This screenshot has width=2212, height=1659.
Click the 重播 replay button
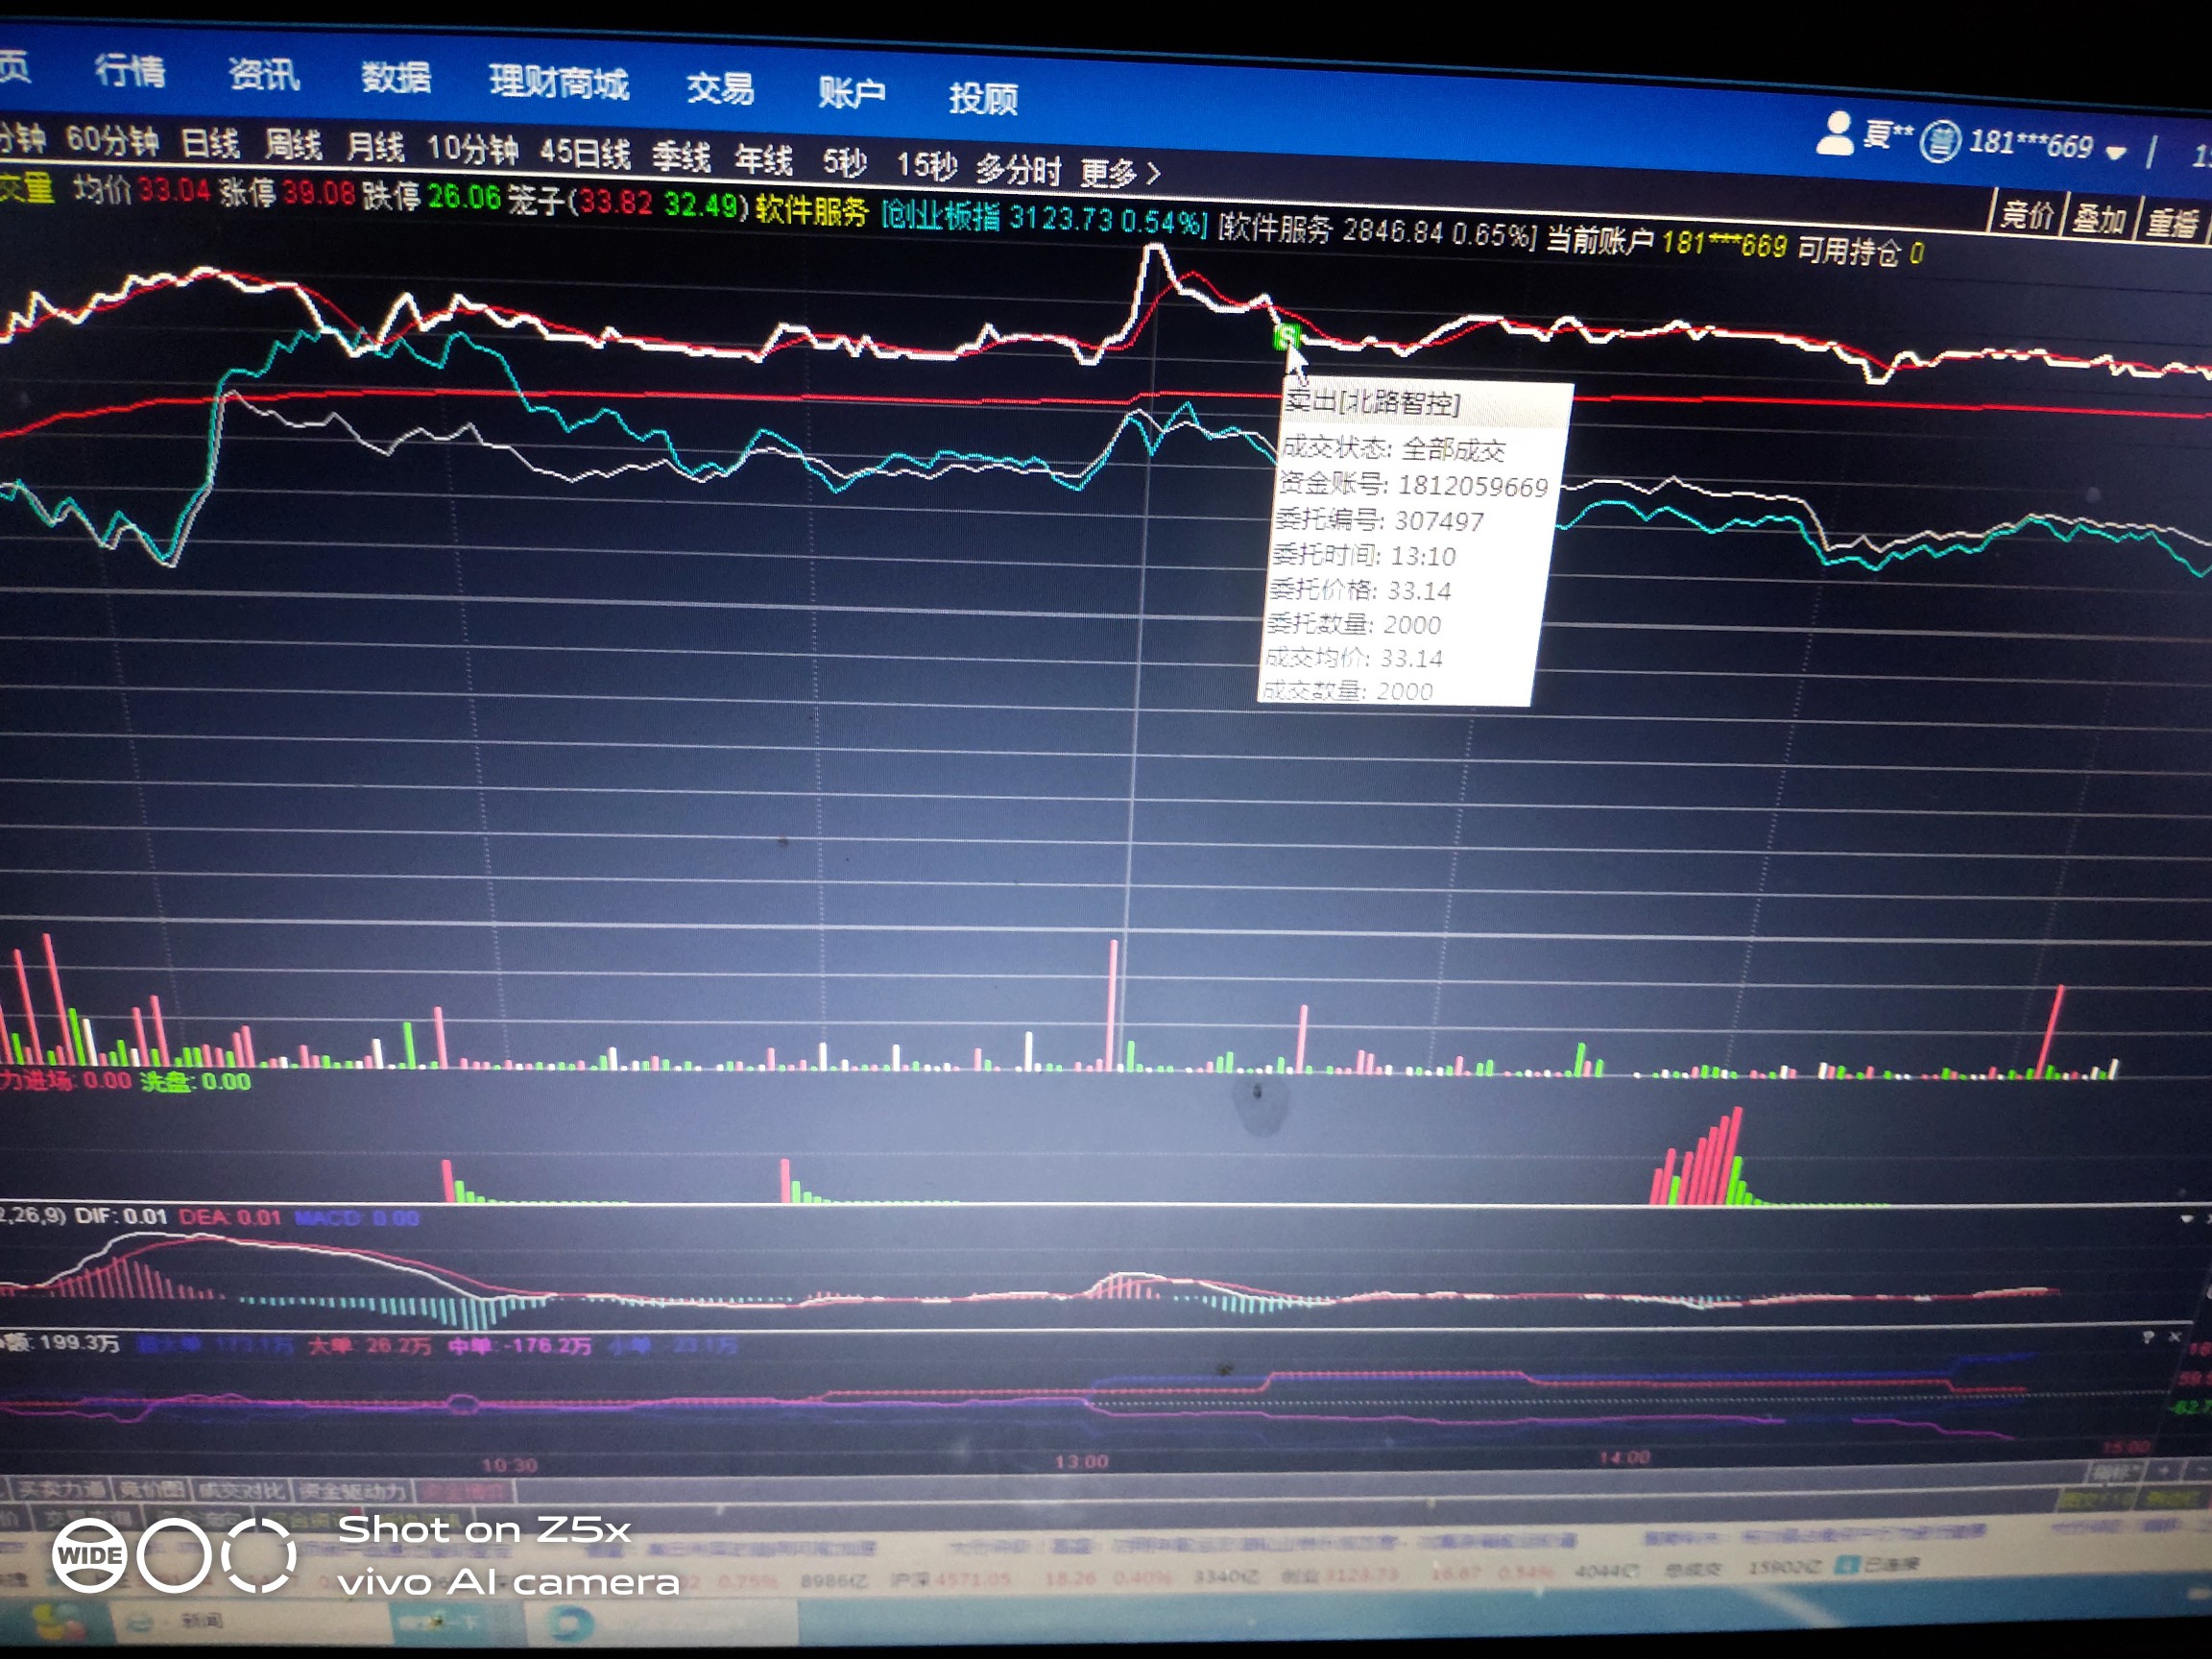tap(2172, 222)
